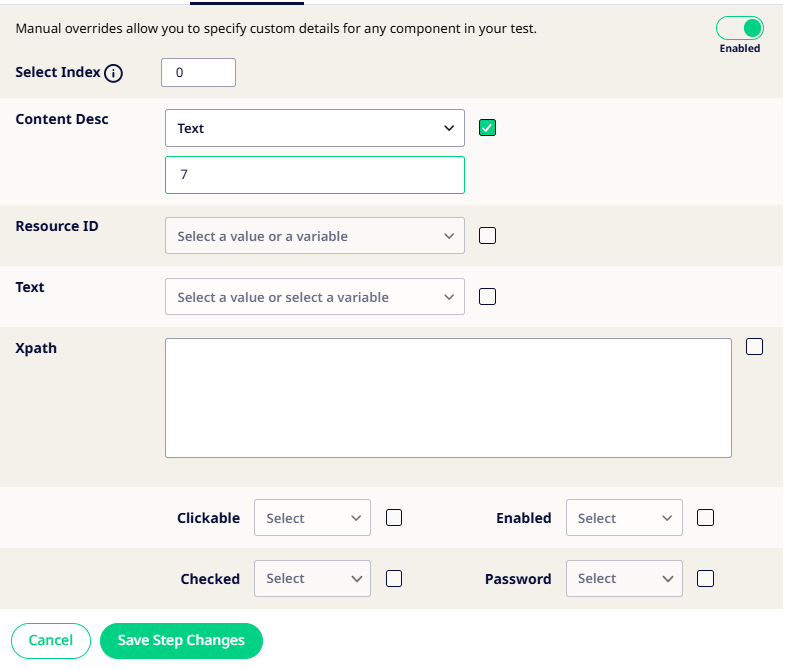Viewport: 802px width, 669px height.
Task: Click inside the Xpath text area
Action: coord(448,398)
